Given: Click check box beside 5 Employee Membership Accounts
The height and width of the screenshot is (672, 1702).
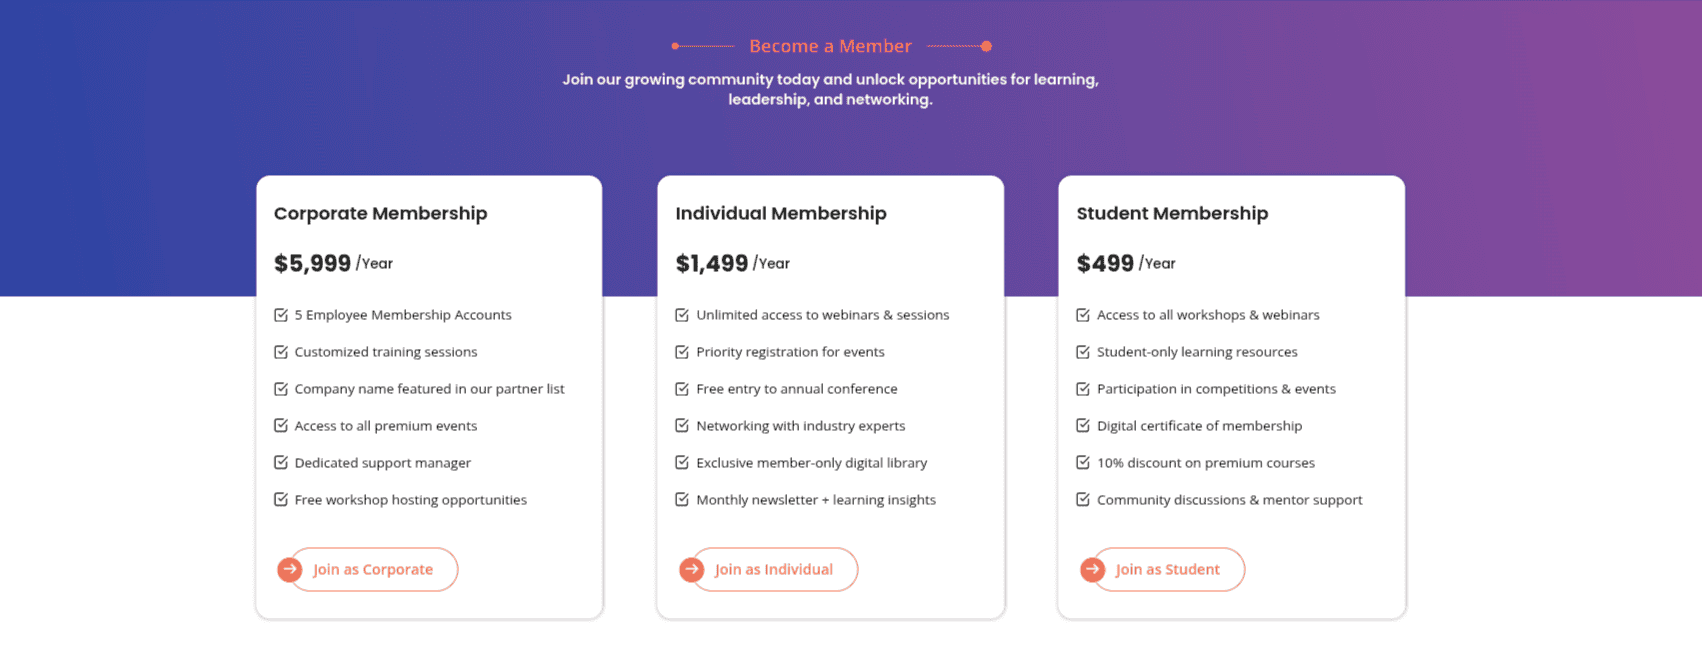Looking at the screenshot, I should (x=281, y=315).
